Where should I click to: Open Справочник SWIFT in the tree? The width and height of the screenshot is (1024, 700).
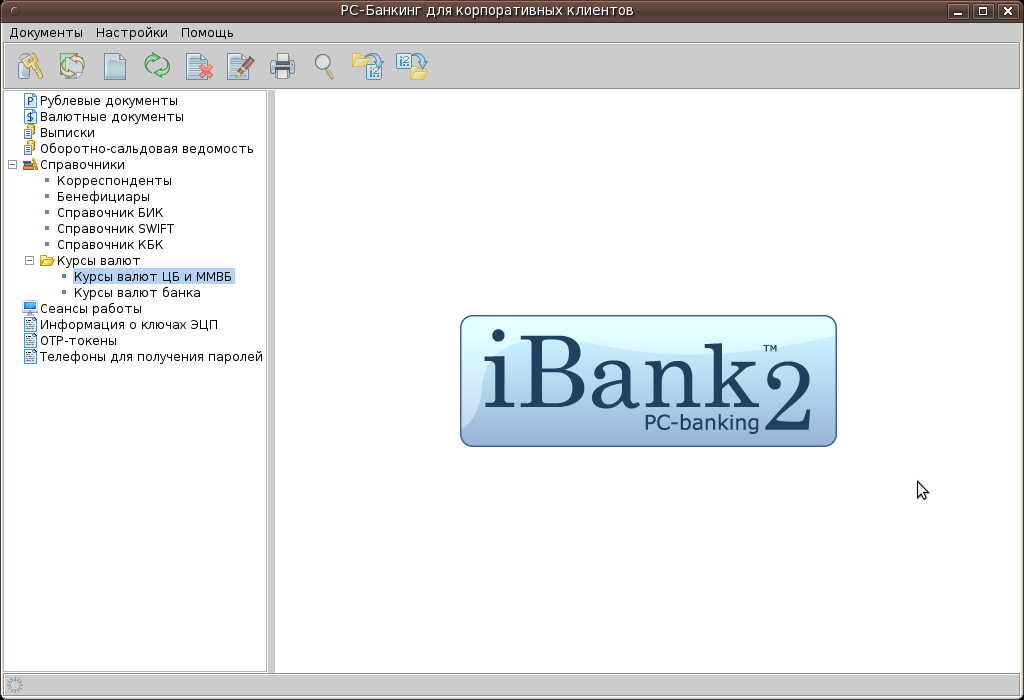pos(115,229)
